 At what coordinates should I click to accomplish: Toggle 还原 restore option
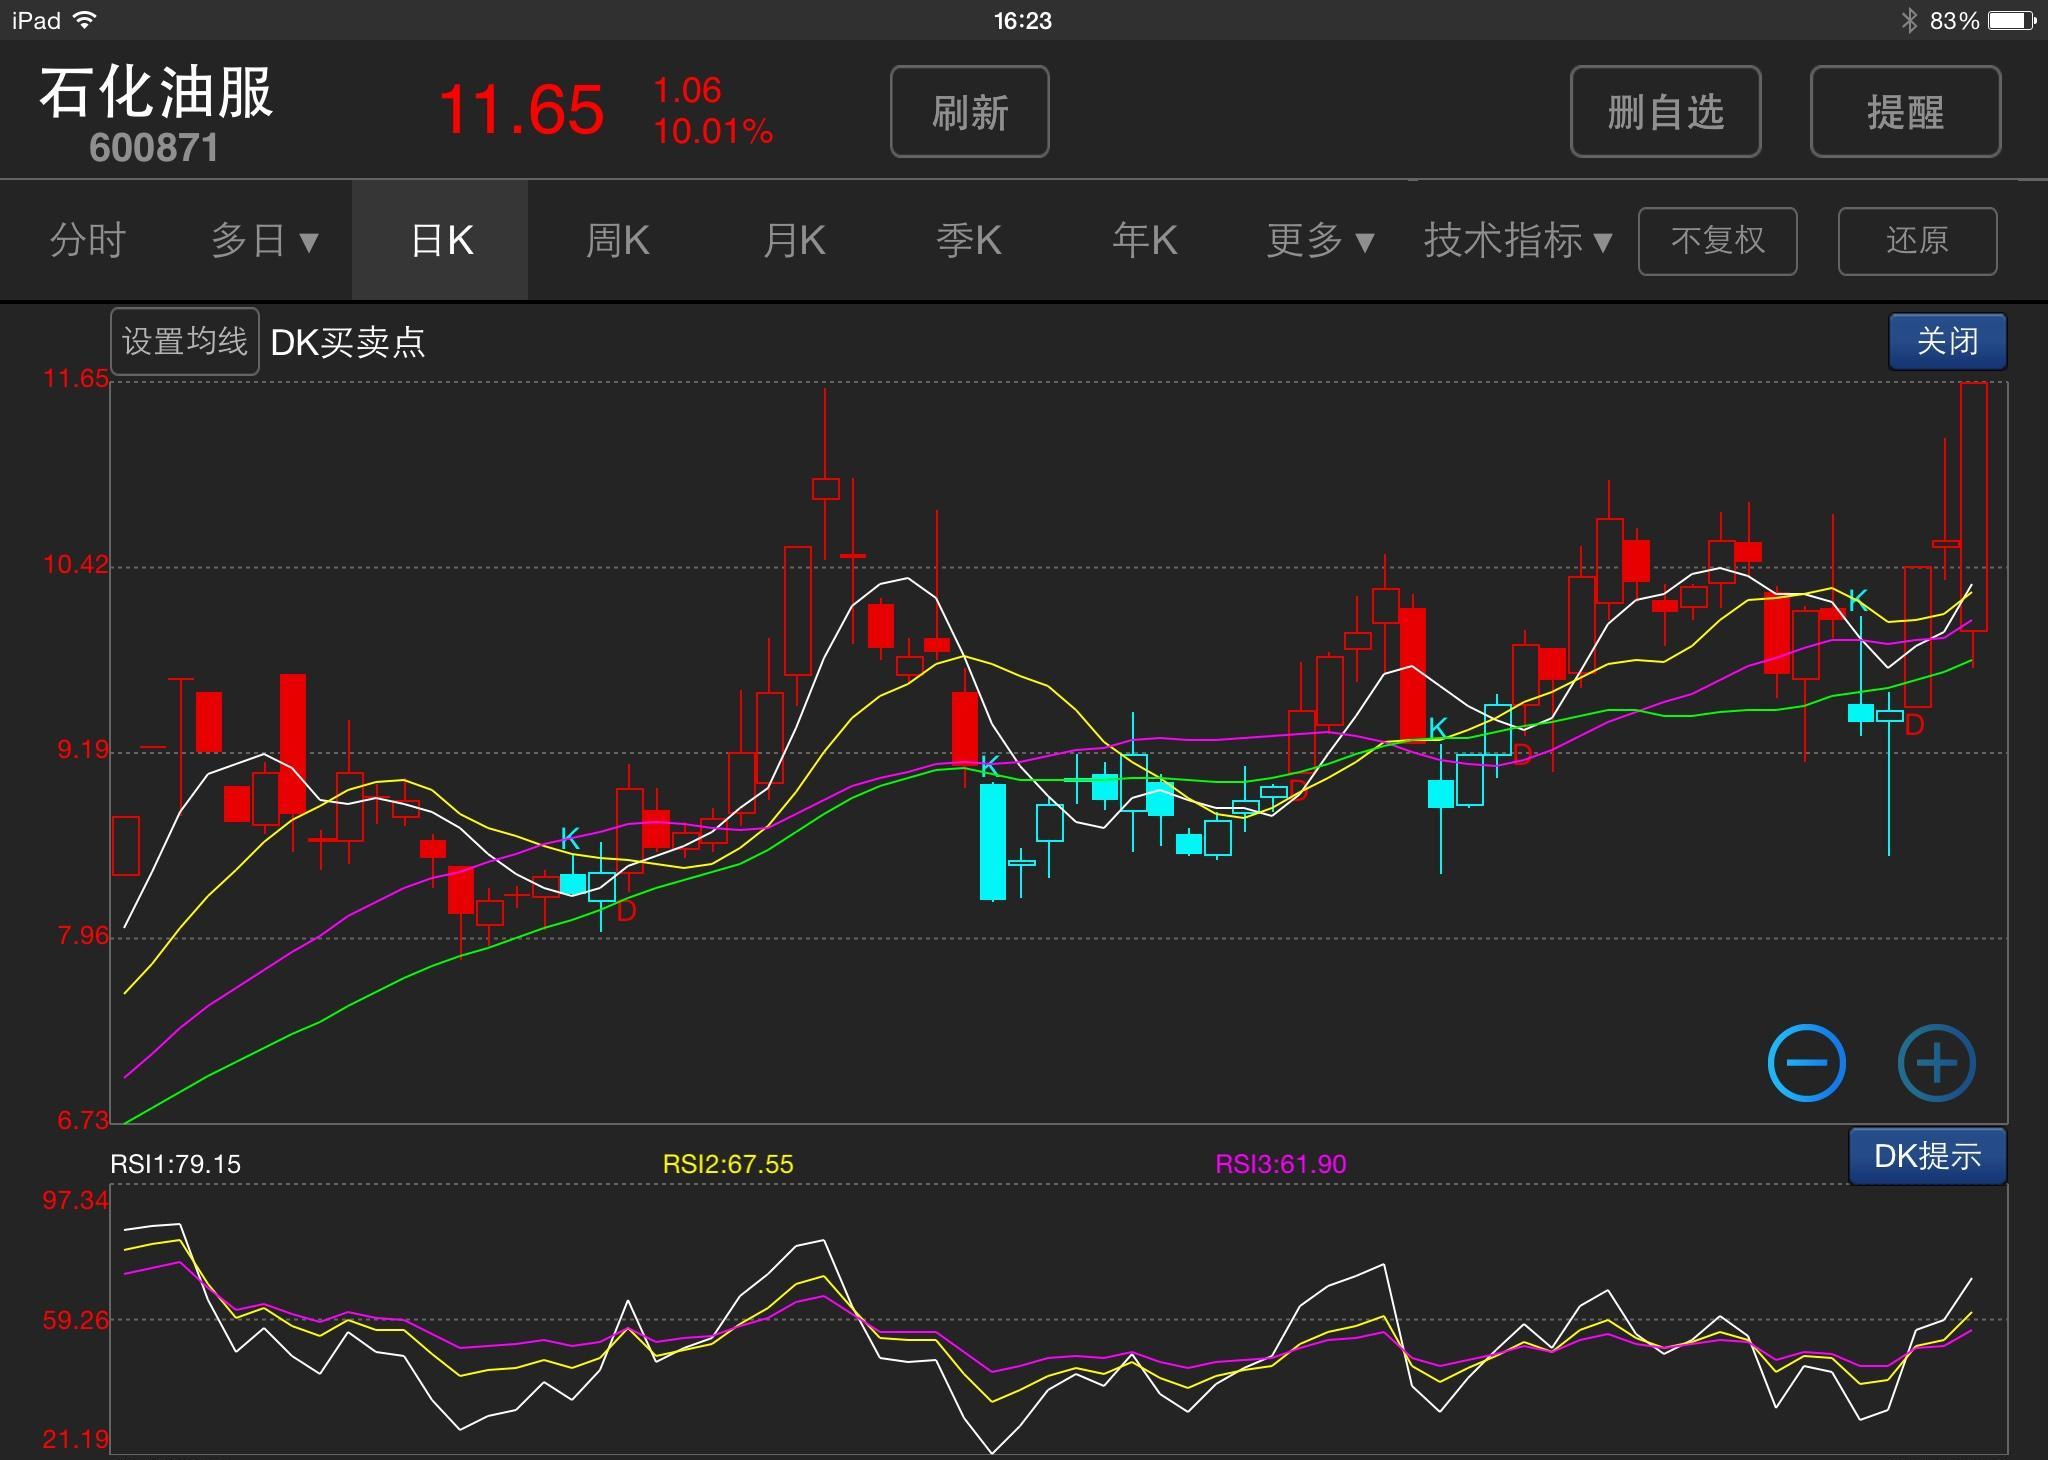click(1917, 241)
